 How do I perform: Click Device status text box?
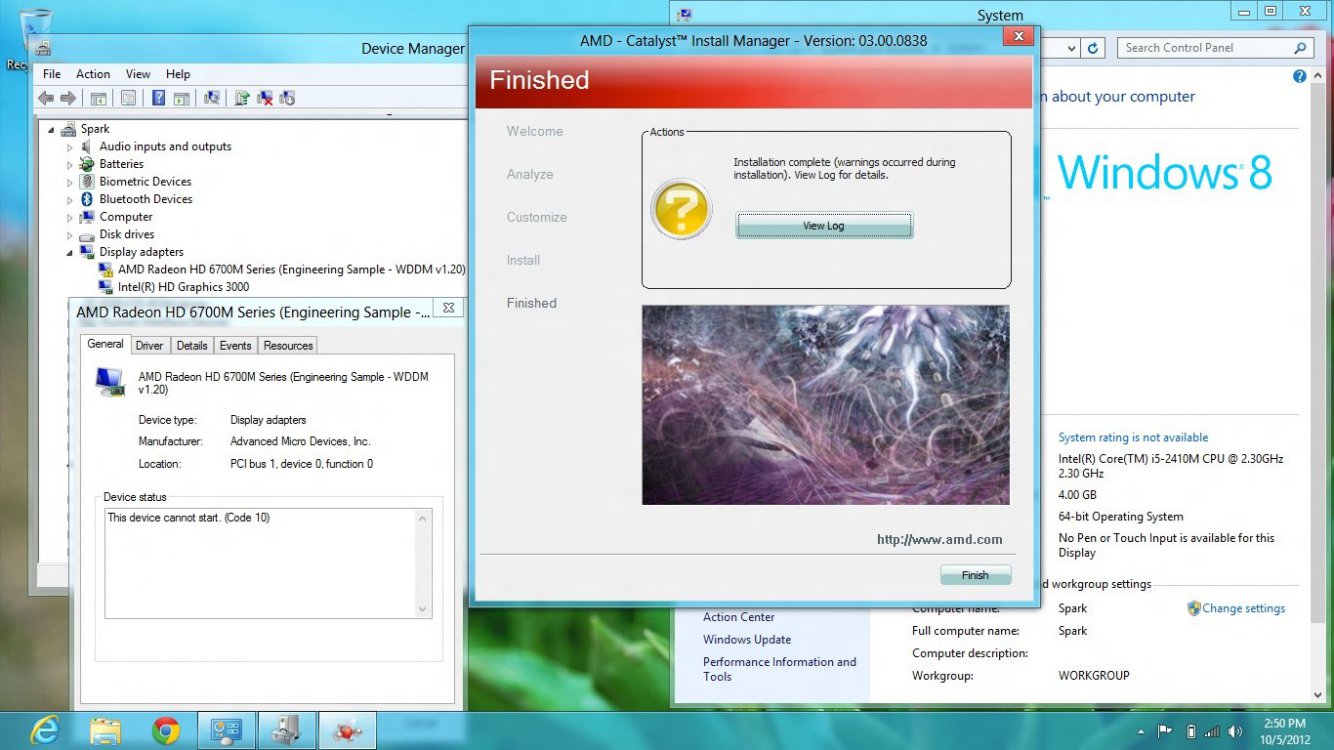click(x=267, y=564)
